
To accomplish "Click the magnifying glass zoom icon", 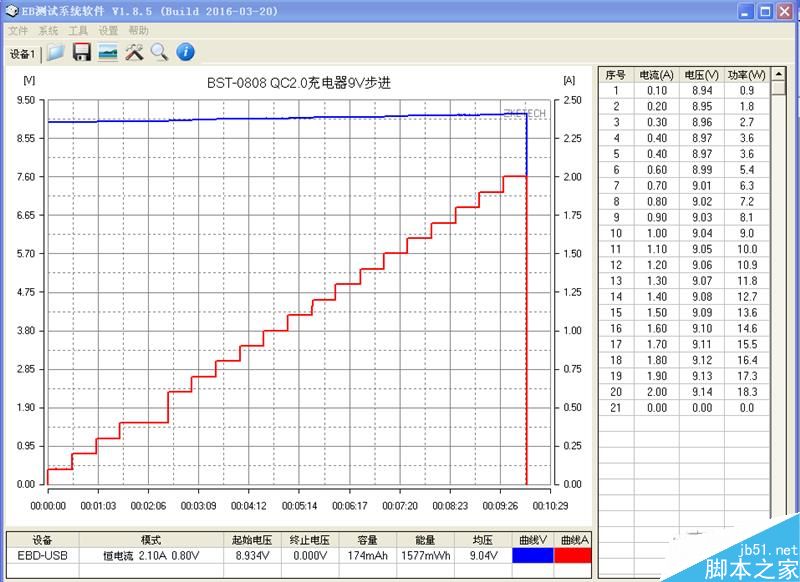I will pos(159,52).
